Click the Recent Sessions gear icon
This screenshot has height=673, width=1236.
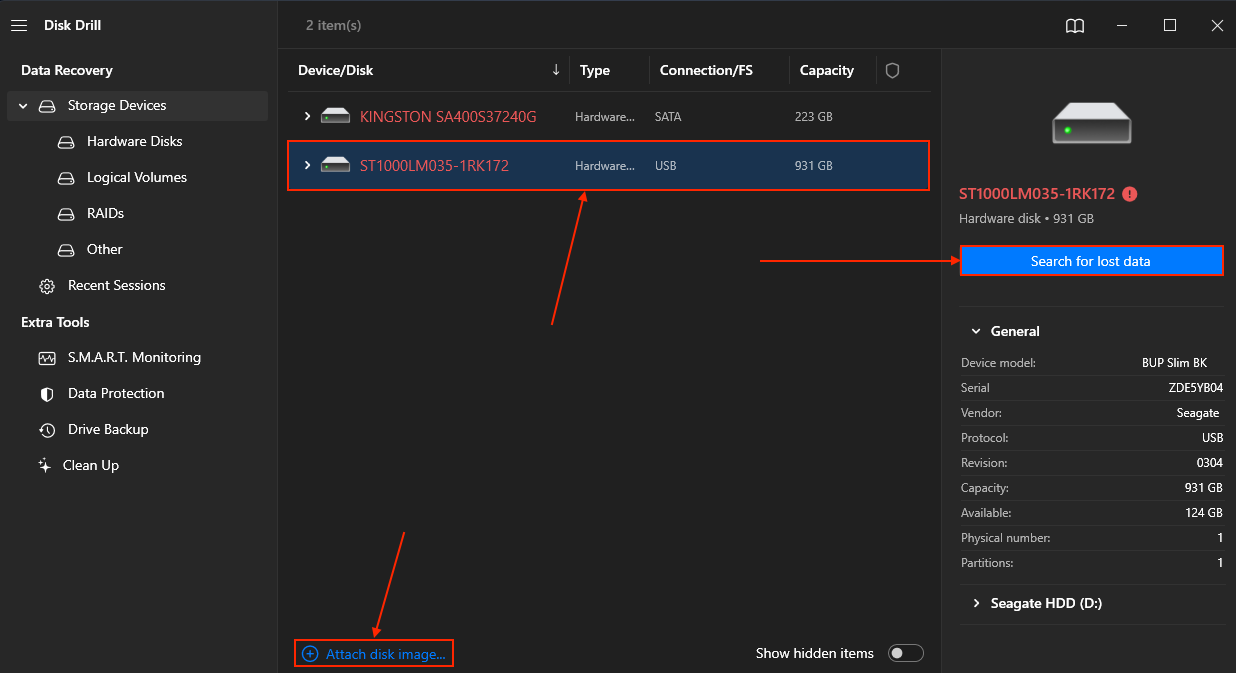[47, 286]
